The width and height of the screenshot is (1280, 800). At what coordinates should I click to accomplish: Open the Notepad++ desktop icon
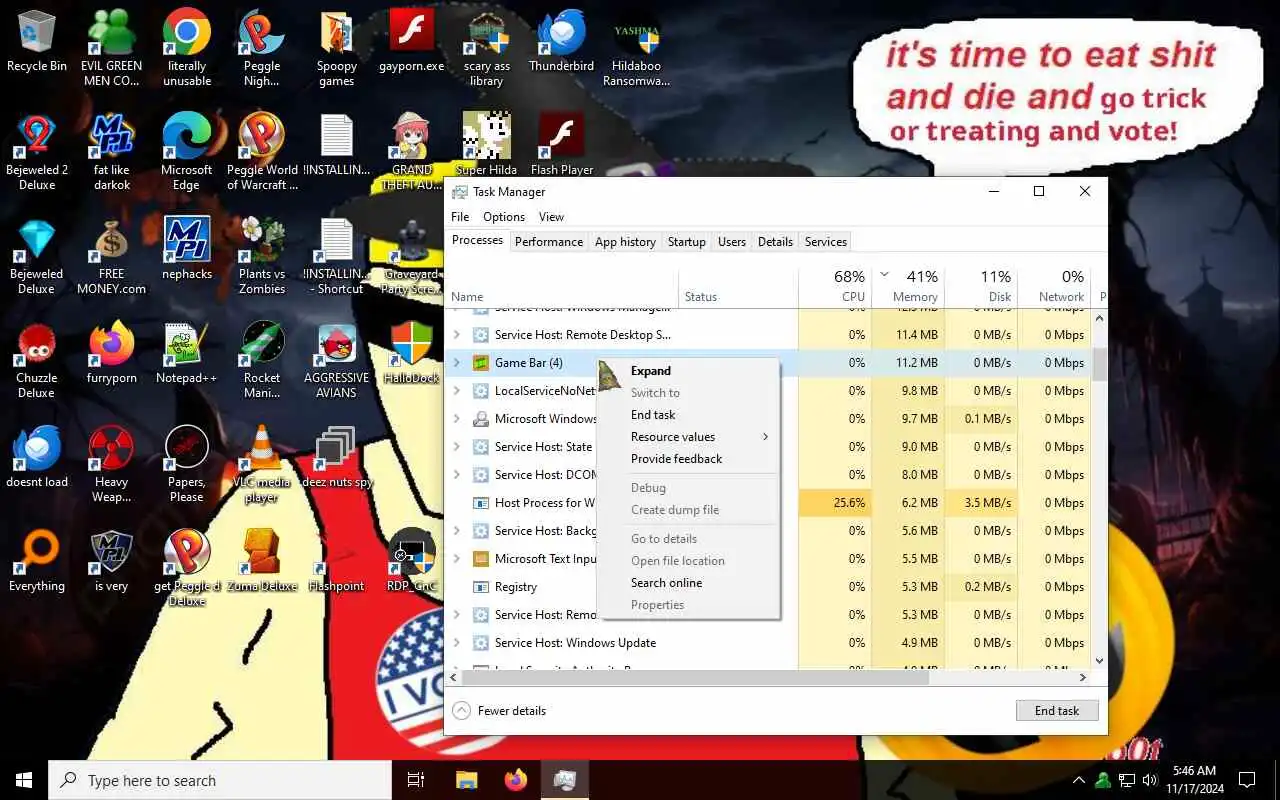click(x=186, y=353)
